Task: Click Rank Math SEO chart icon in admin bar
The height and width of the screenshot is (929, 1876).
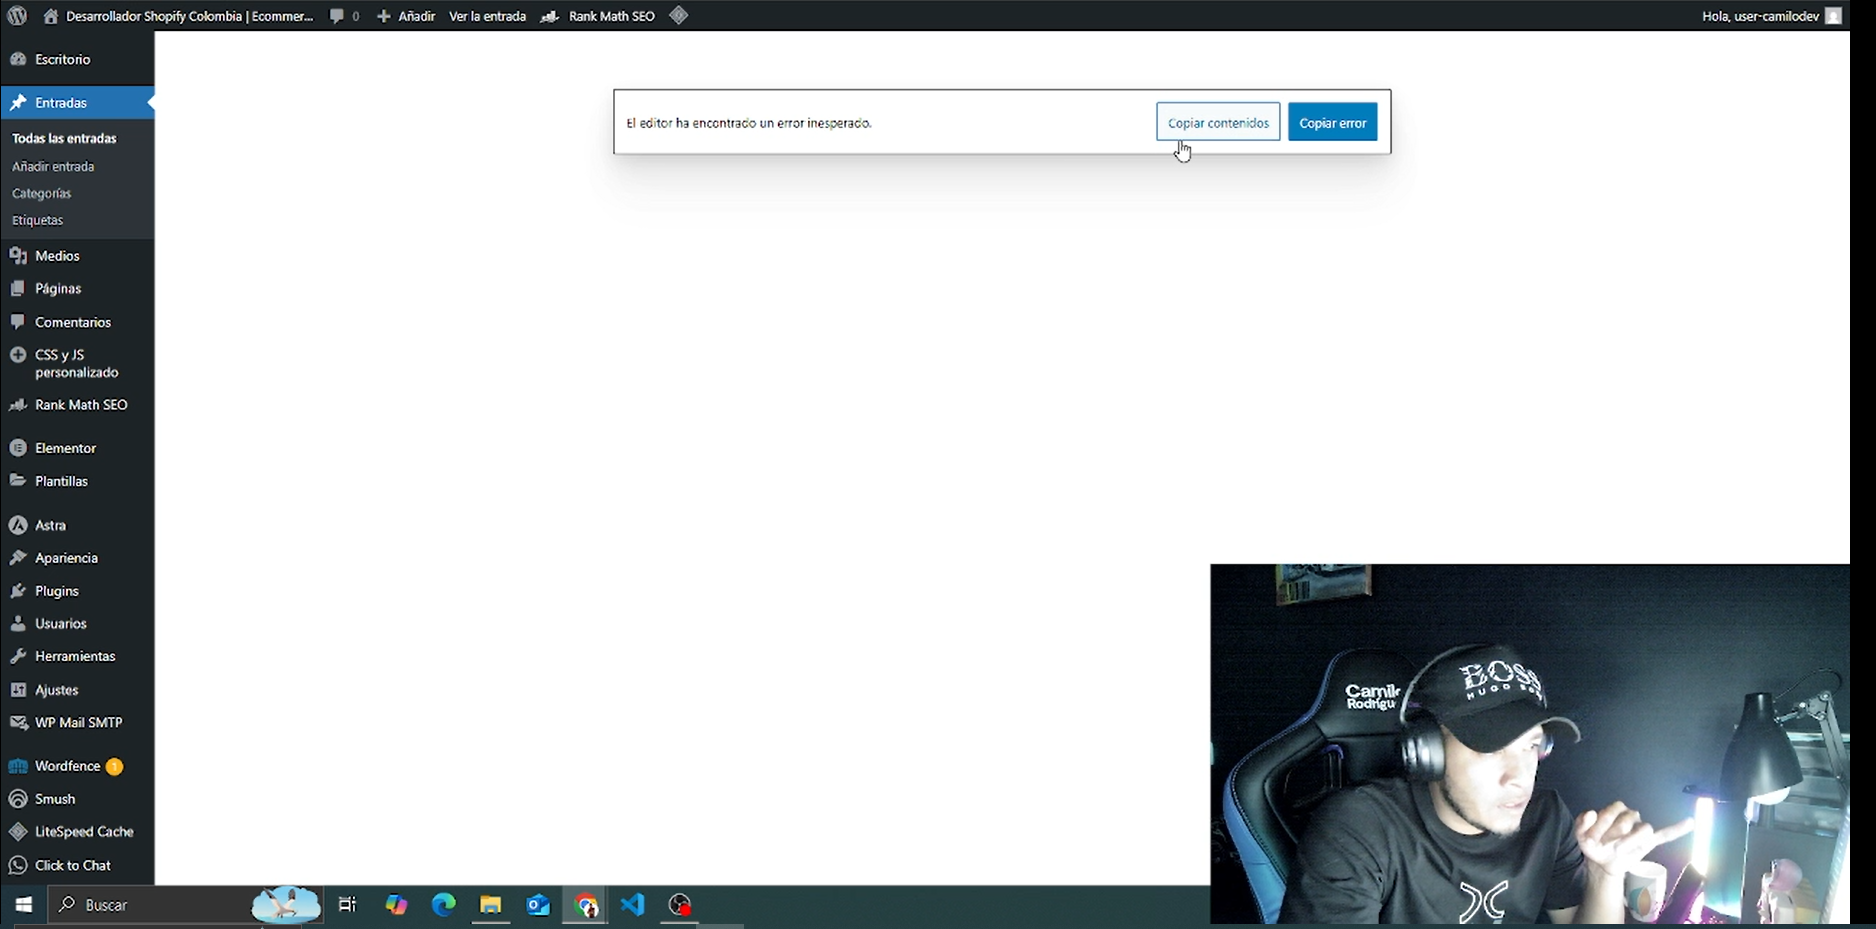Action: point(550,16)
